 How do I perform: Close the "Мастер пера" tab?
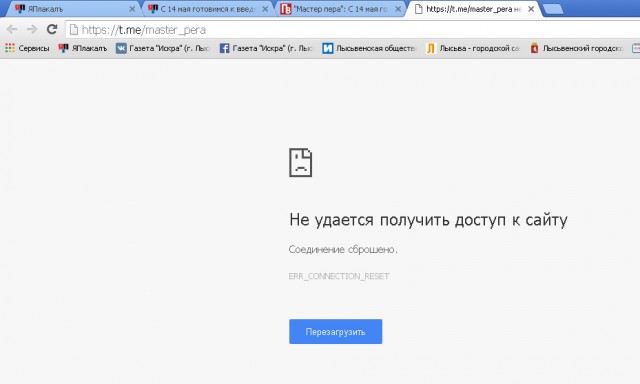(x=398, y=9)
